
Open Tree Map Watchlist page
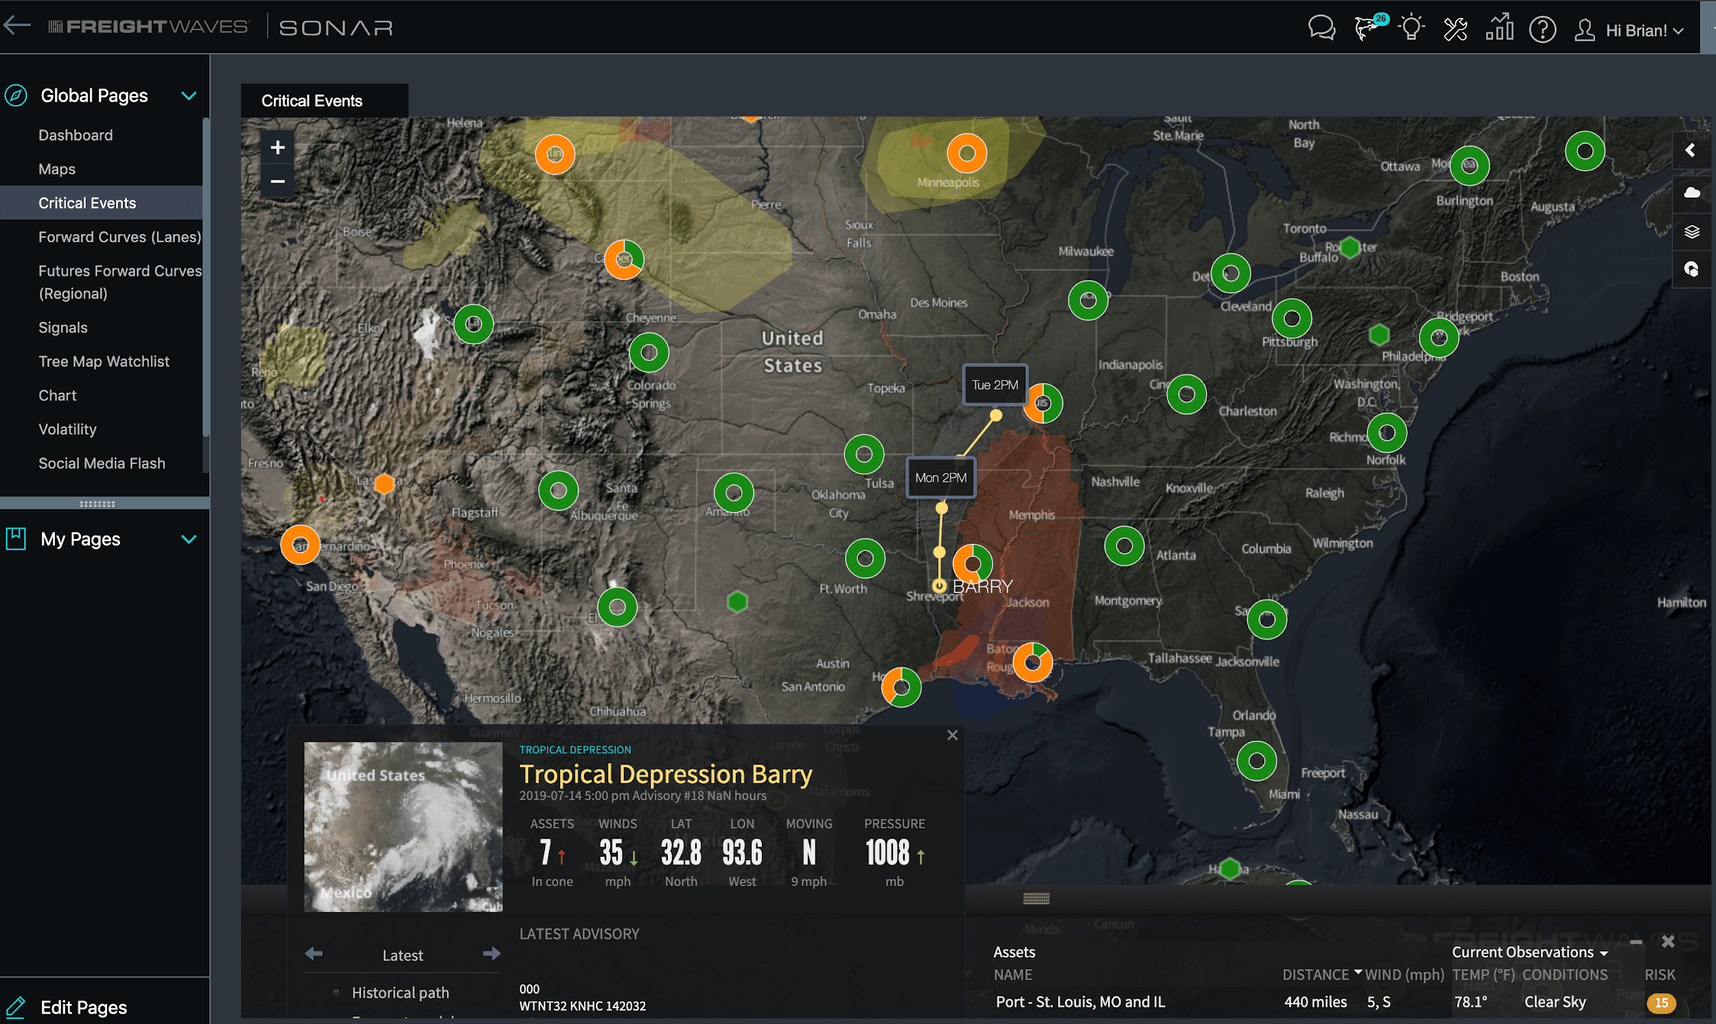click(104, 362)
